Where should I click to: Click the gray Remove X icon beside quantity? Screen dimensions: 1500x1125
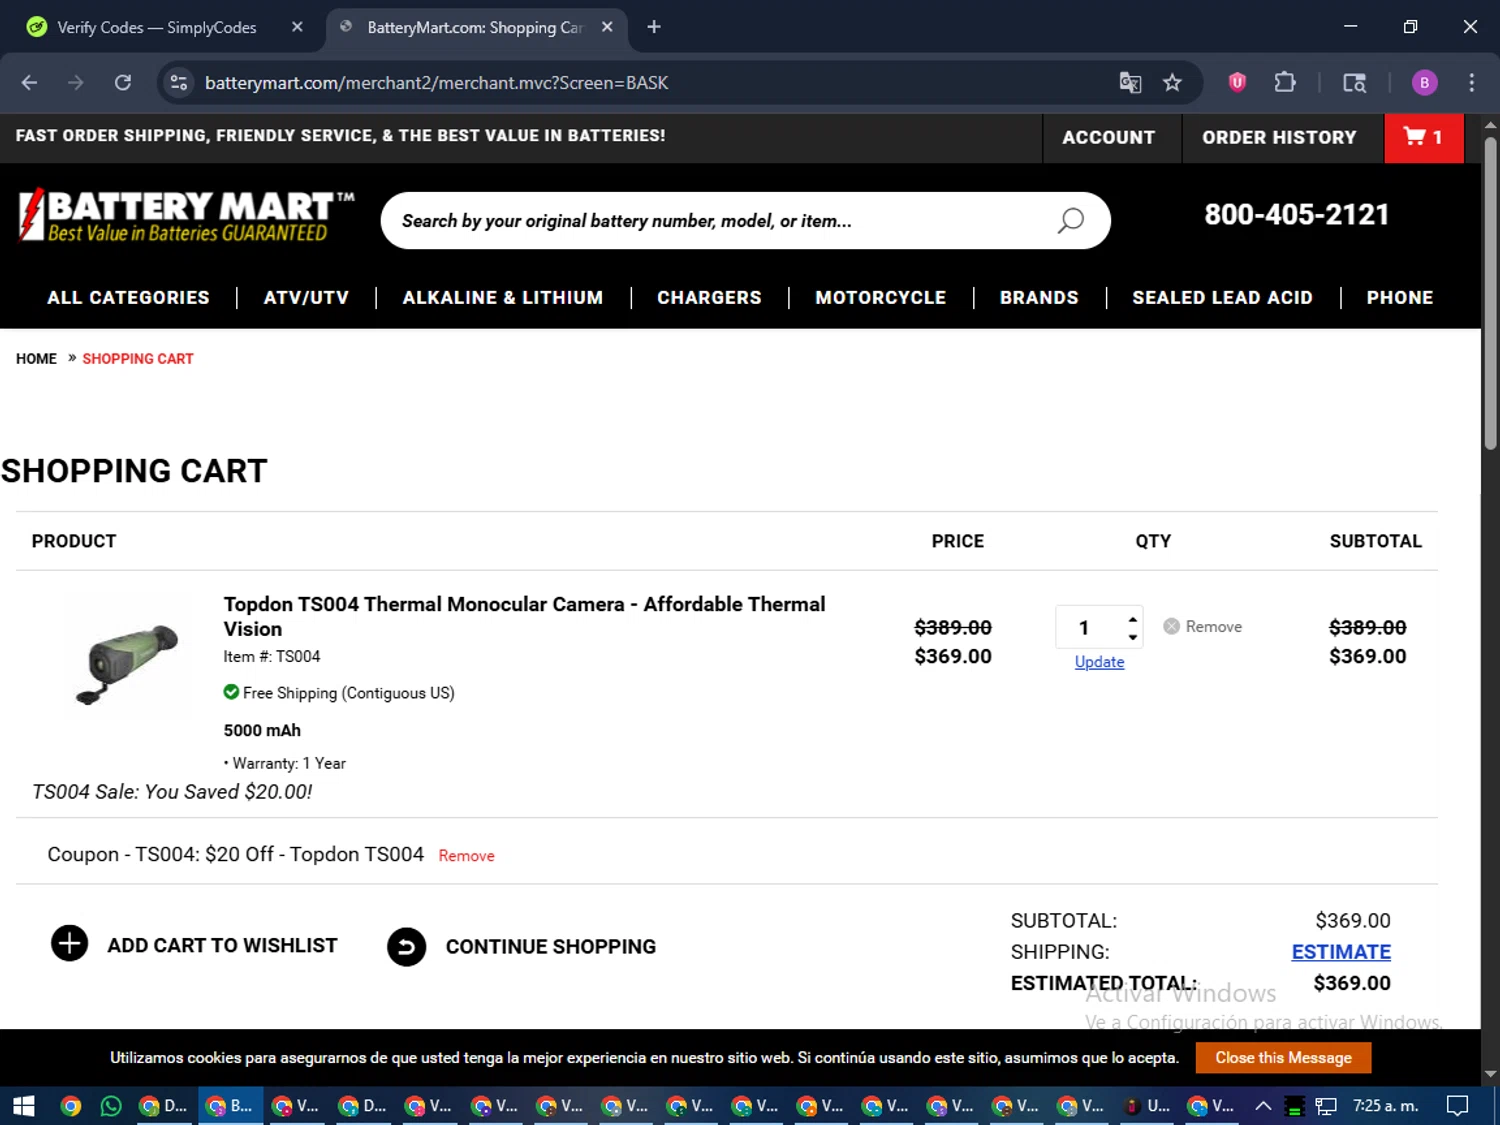1171,626
